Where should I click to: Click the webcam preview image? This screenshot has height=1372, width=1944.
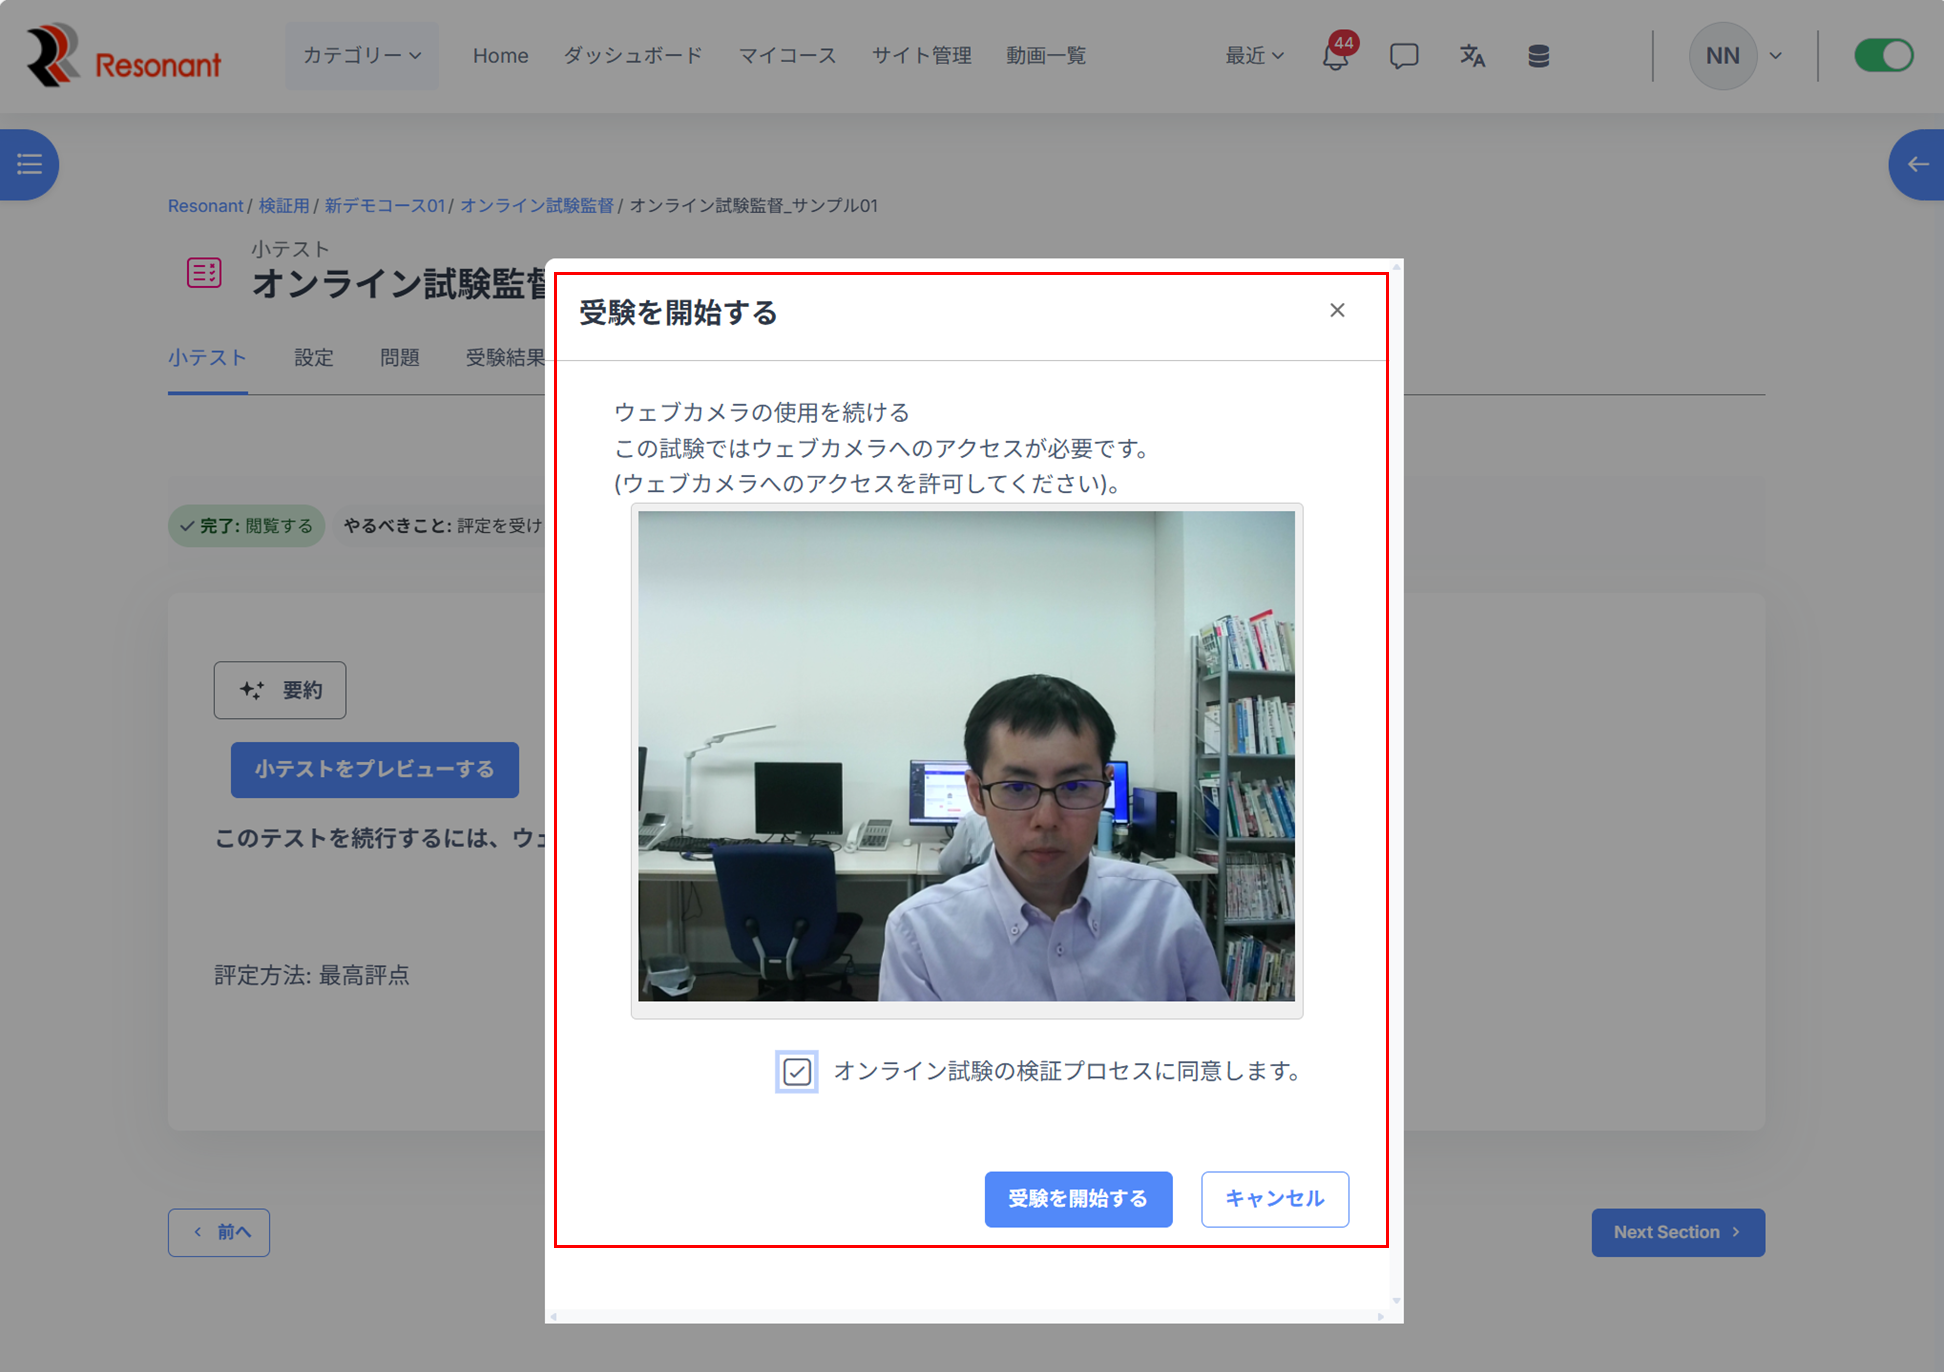(966, 756)
